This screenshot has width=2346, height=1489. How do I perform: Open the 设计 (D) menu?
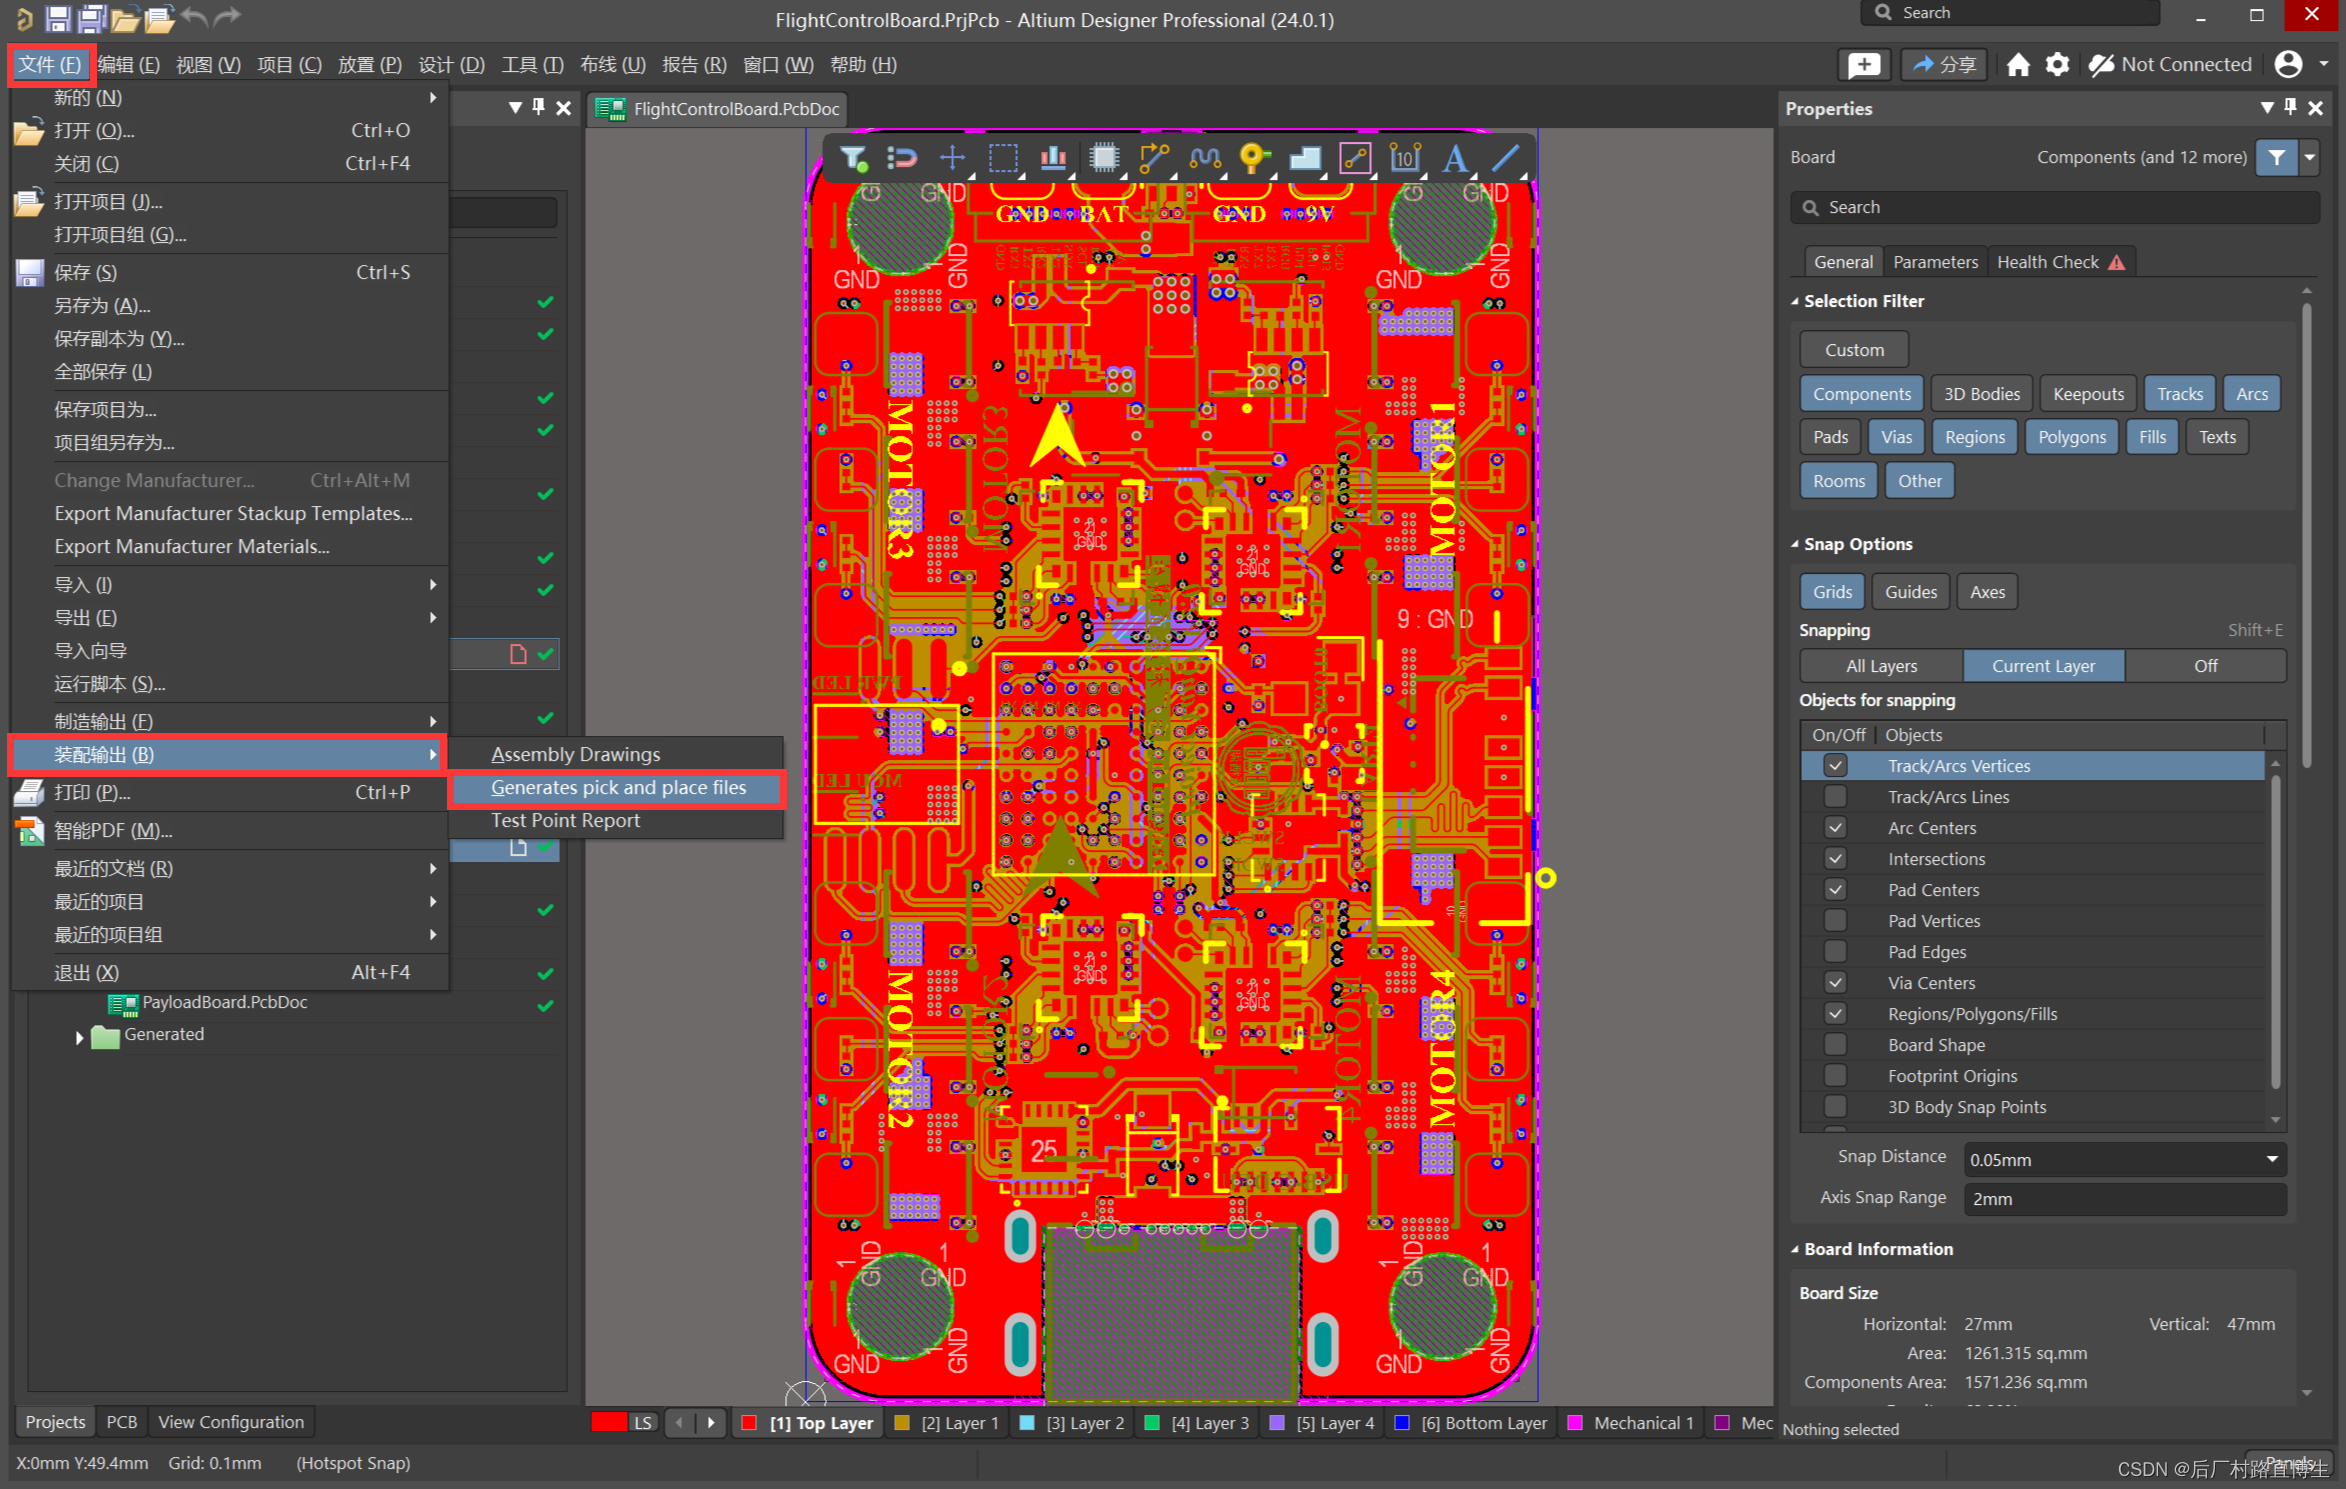(451, 65)
